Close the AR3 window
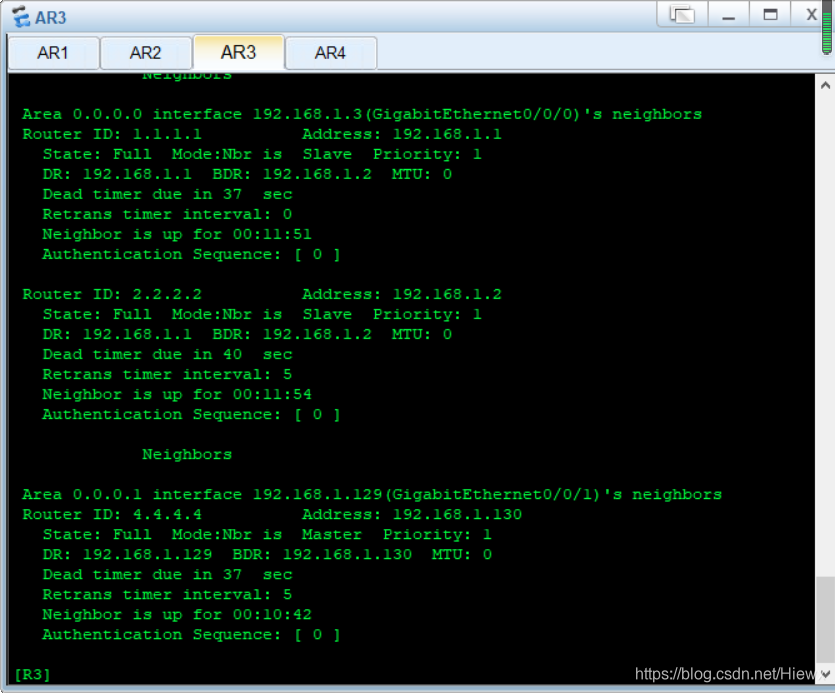835x693 pixels. 811,14
